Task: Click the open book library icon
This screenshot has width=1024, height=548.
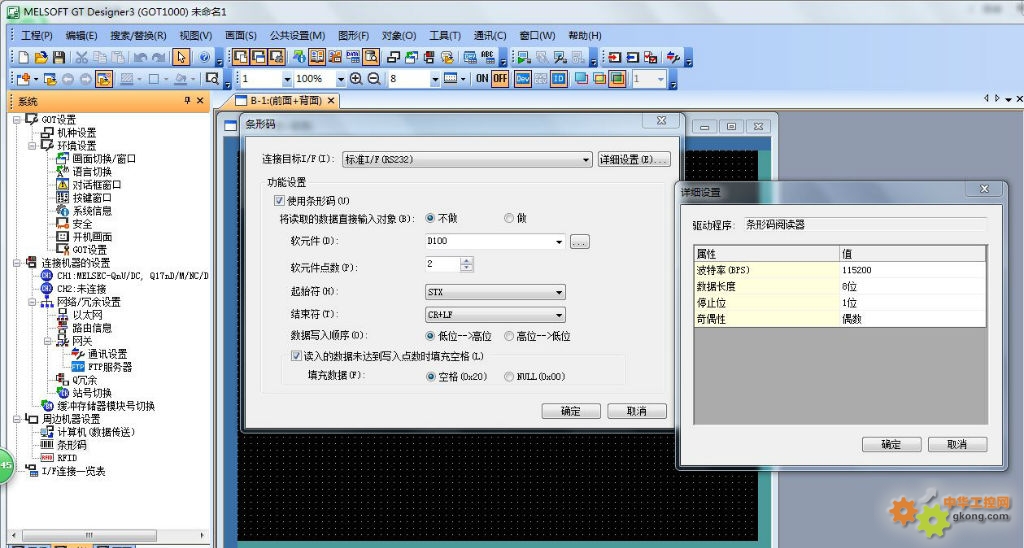Action: (317, 57)
